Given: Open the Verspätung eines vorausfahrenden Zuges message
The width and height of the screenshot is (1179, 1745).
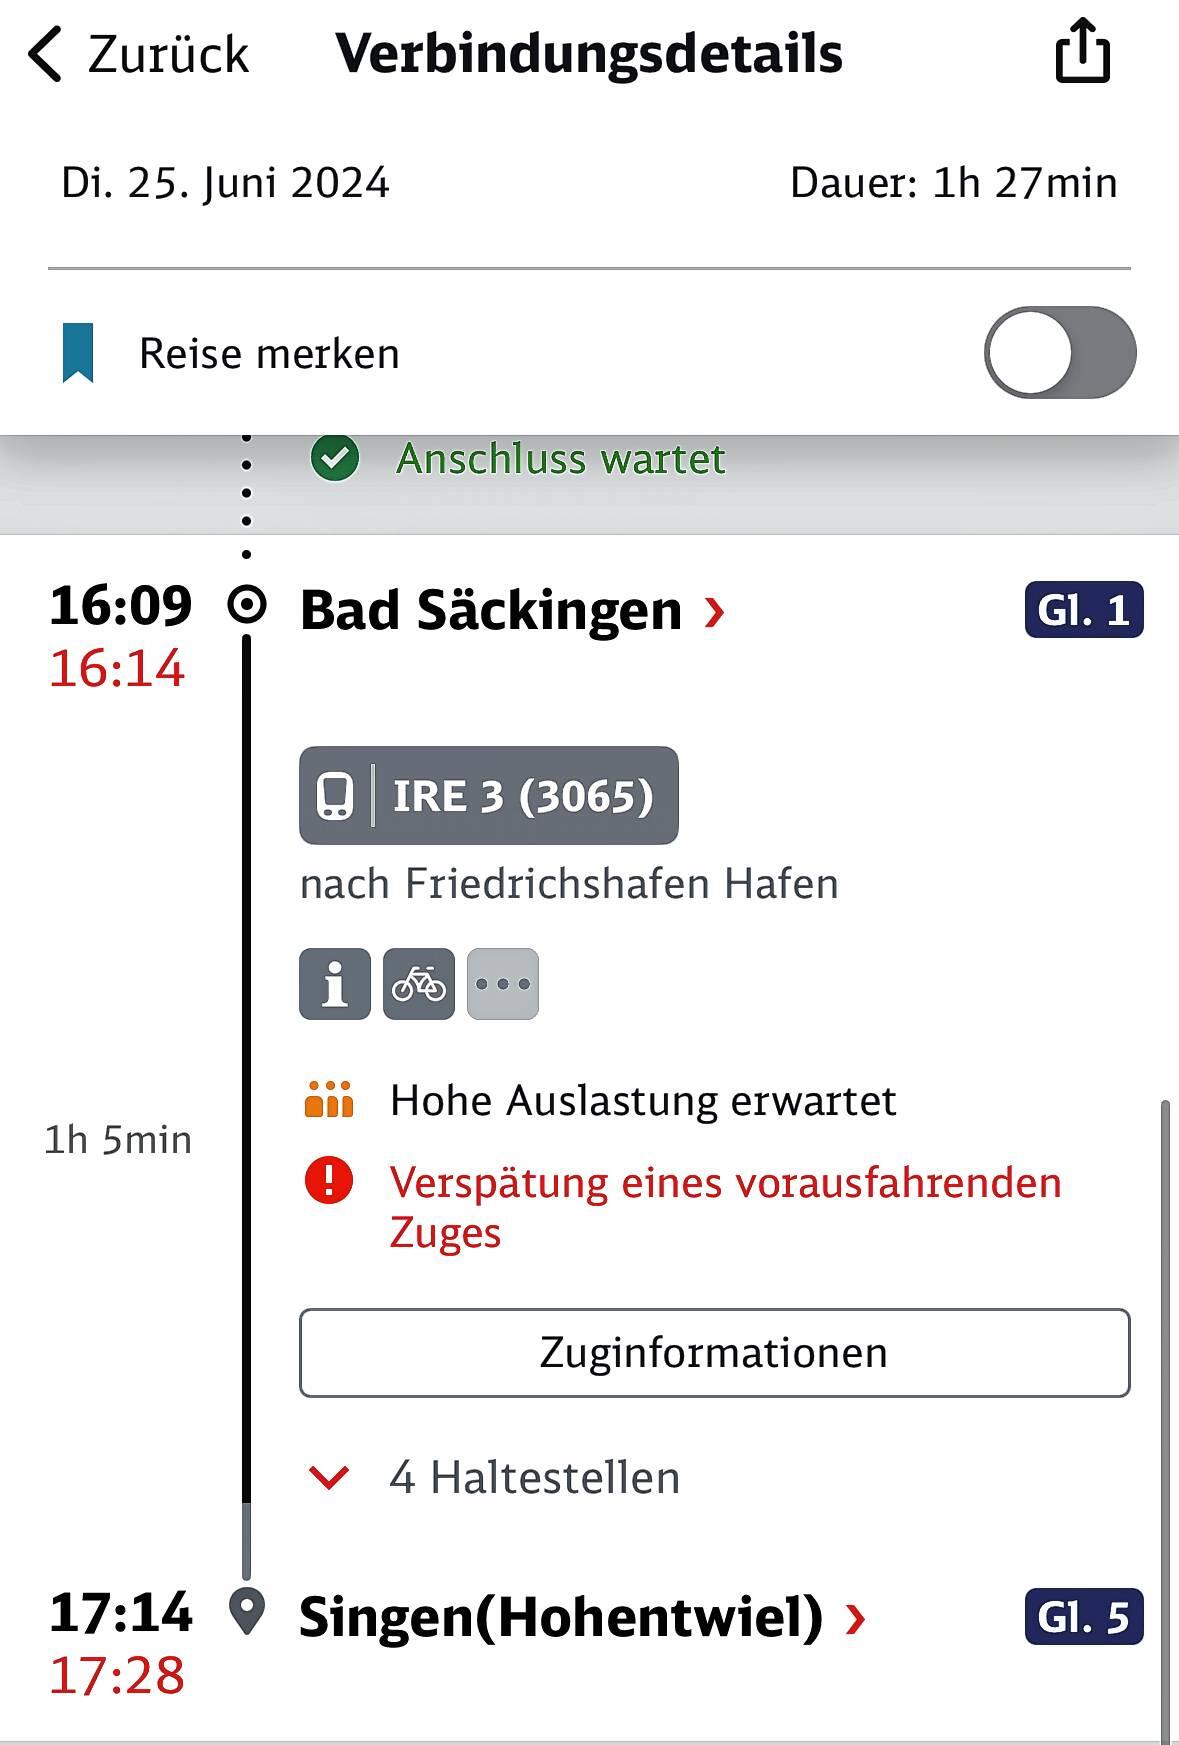Looking at the screenshot, I should pyautogui.click(x=725, y=1207).
